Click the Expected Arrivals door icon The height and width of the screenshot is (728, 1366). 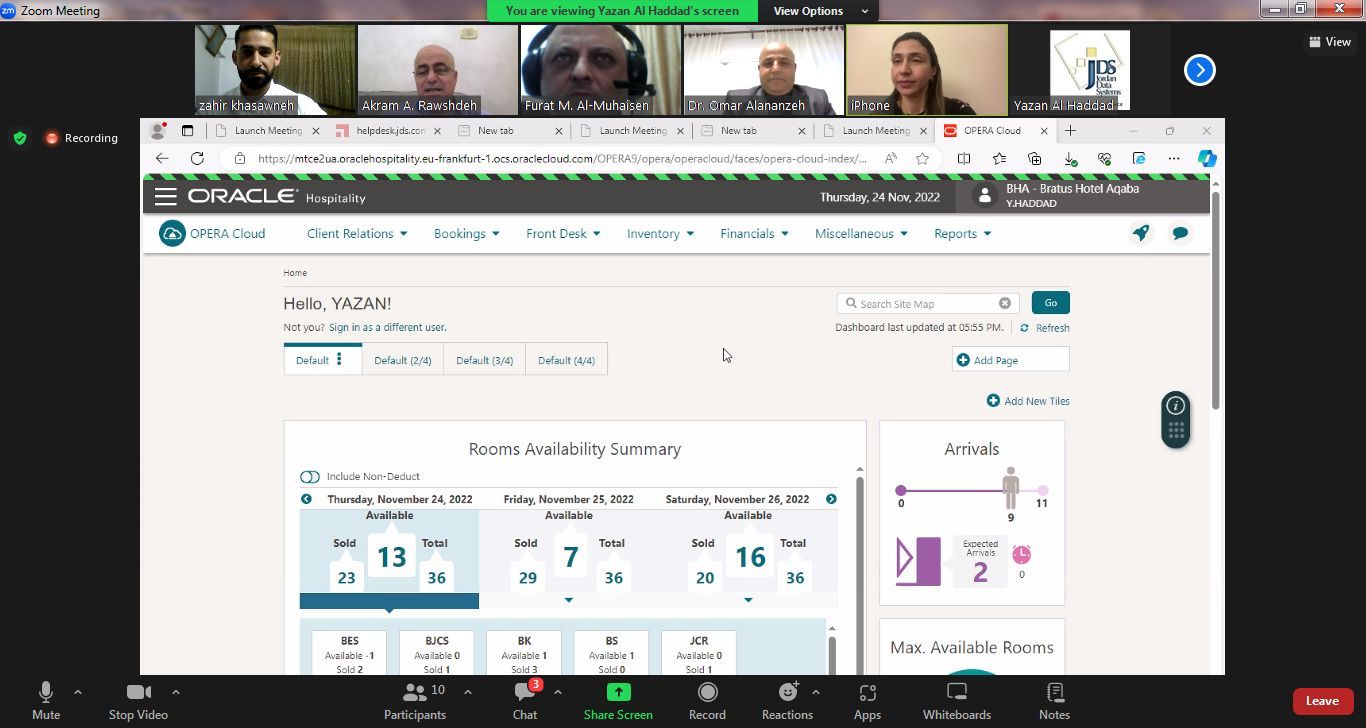[x=918, y=561]
